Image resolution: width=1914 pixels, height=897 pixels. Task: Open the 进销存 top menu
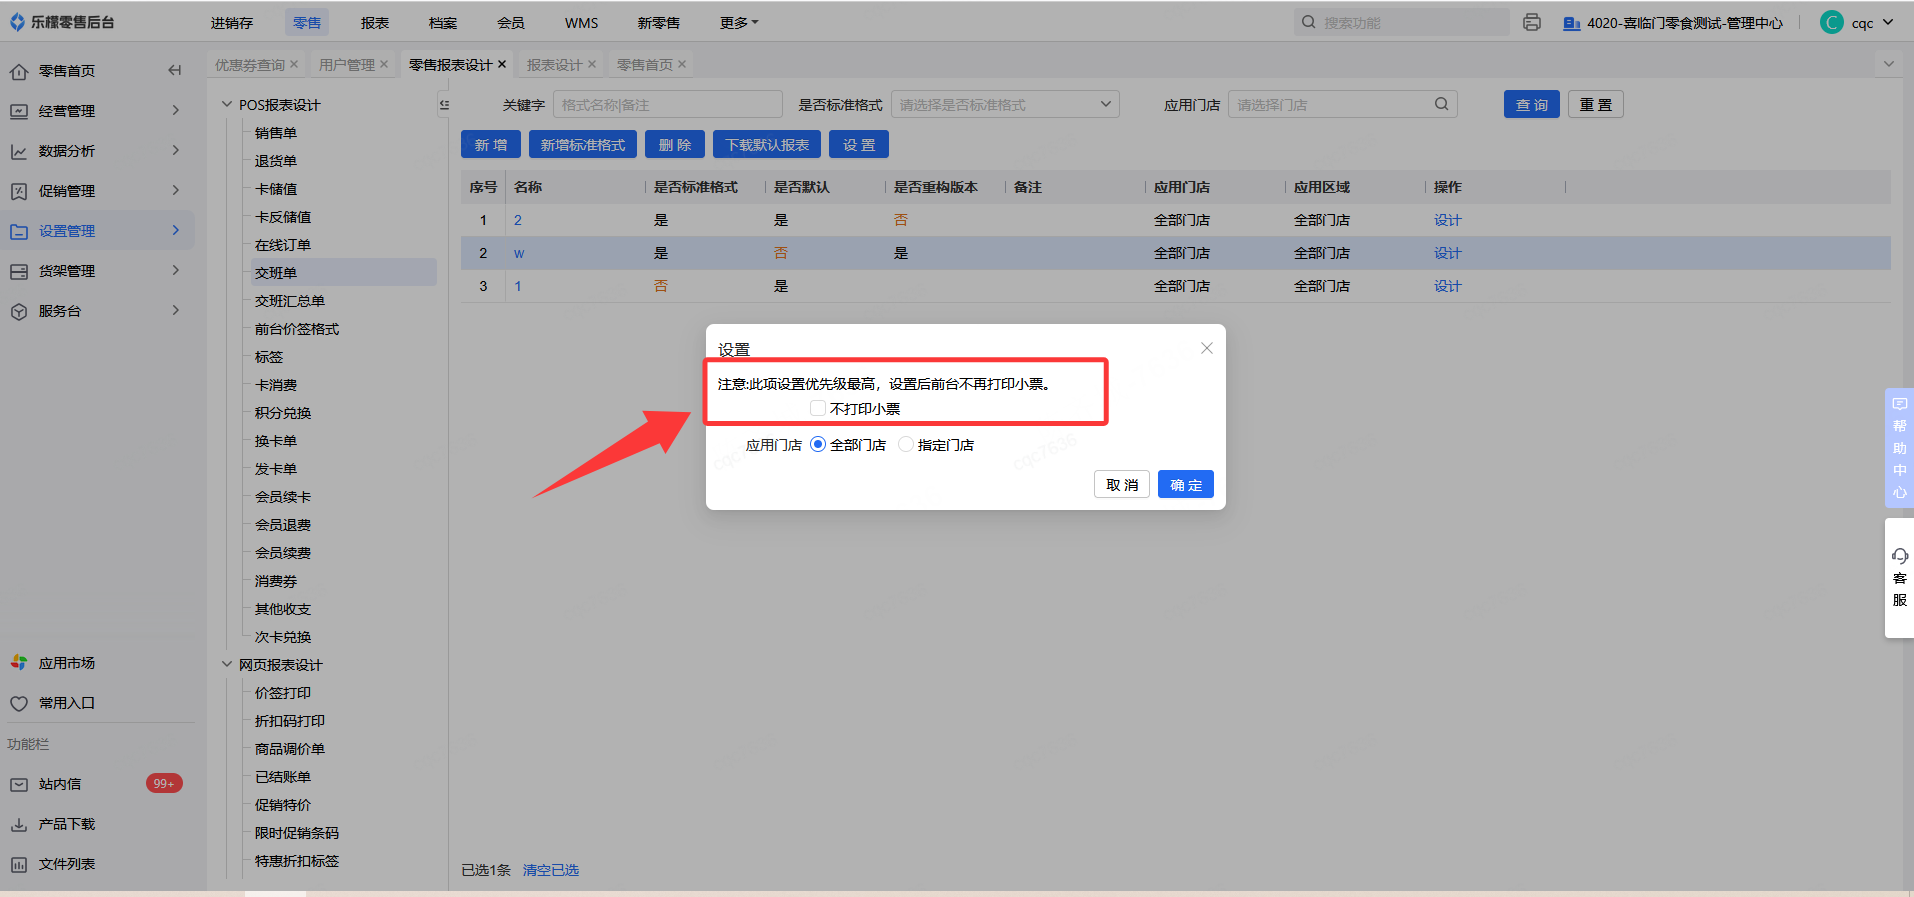[232, 22]
